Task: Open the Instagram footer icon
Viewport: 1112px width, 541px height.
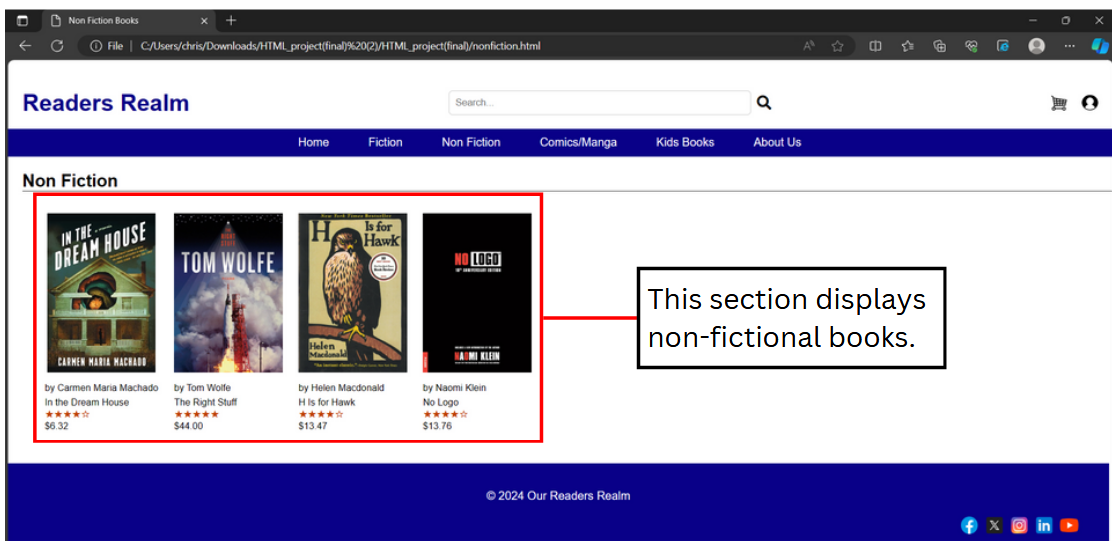Action: (x=1019, y=525)
